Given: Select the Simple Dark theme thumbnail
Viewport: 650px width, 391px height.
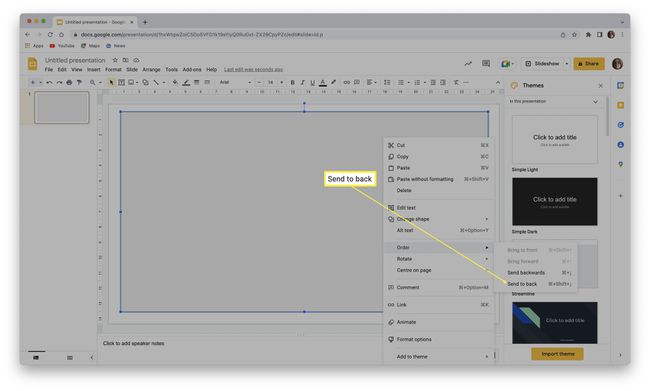Looking at the screenshot, I should pos(555,202).
